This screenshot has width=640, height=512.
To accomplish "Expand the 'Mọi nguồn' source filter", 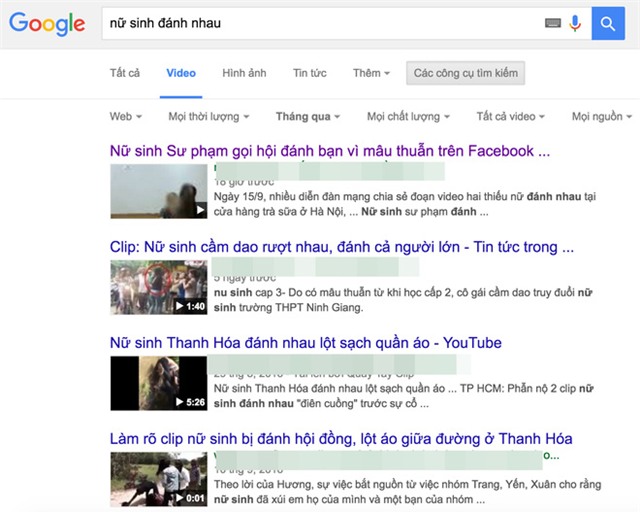I will coord(599,117).
